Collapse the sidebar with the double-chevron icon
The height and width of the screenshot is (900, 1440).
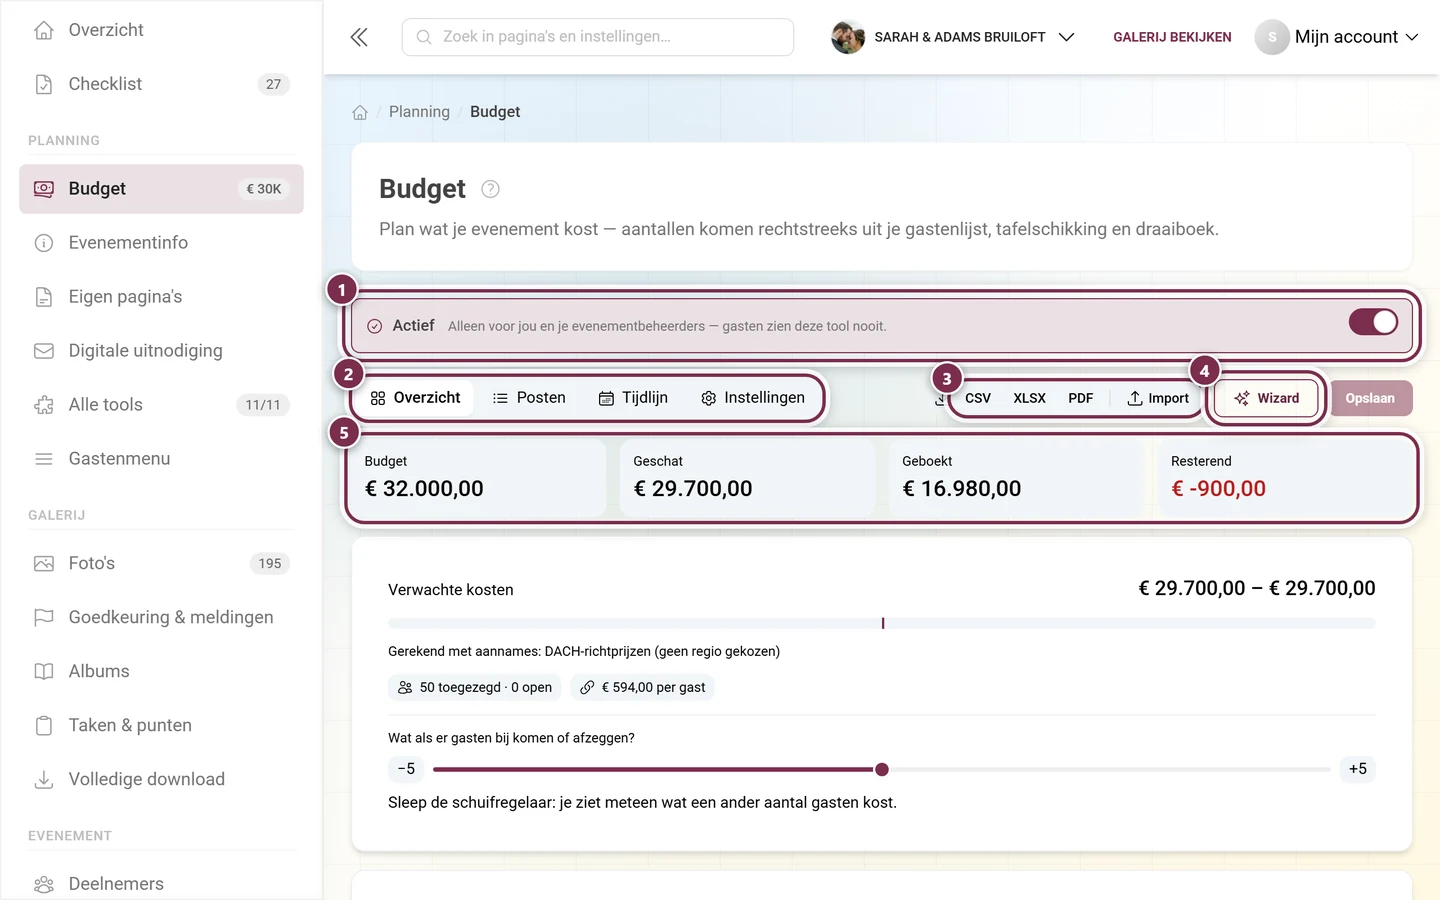(x=359, y=37)
